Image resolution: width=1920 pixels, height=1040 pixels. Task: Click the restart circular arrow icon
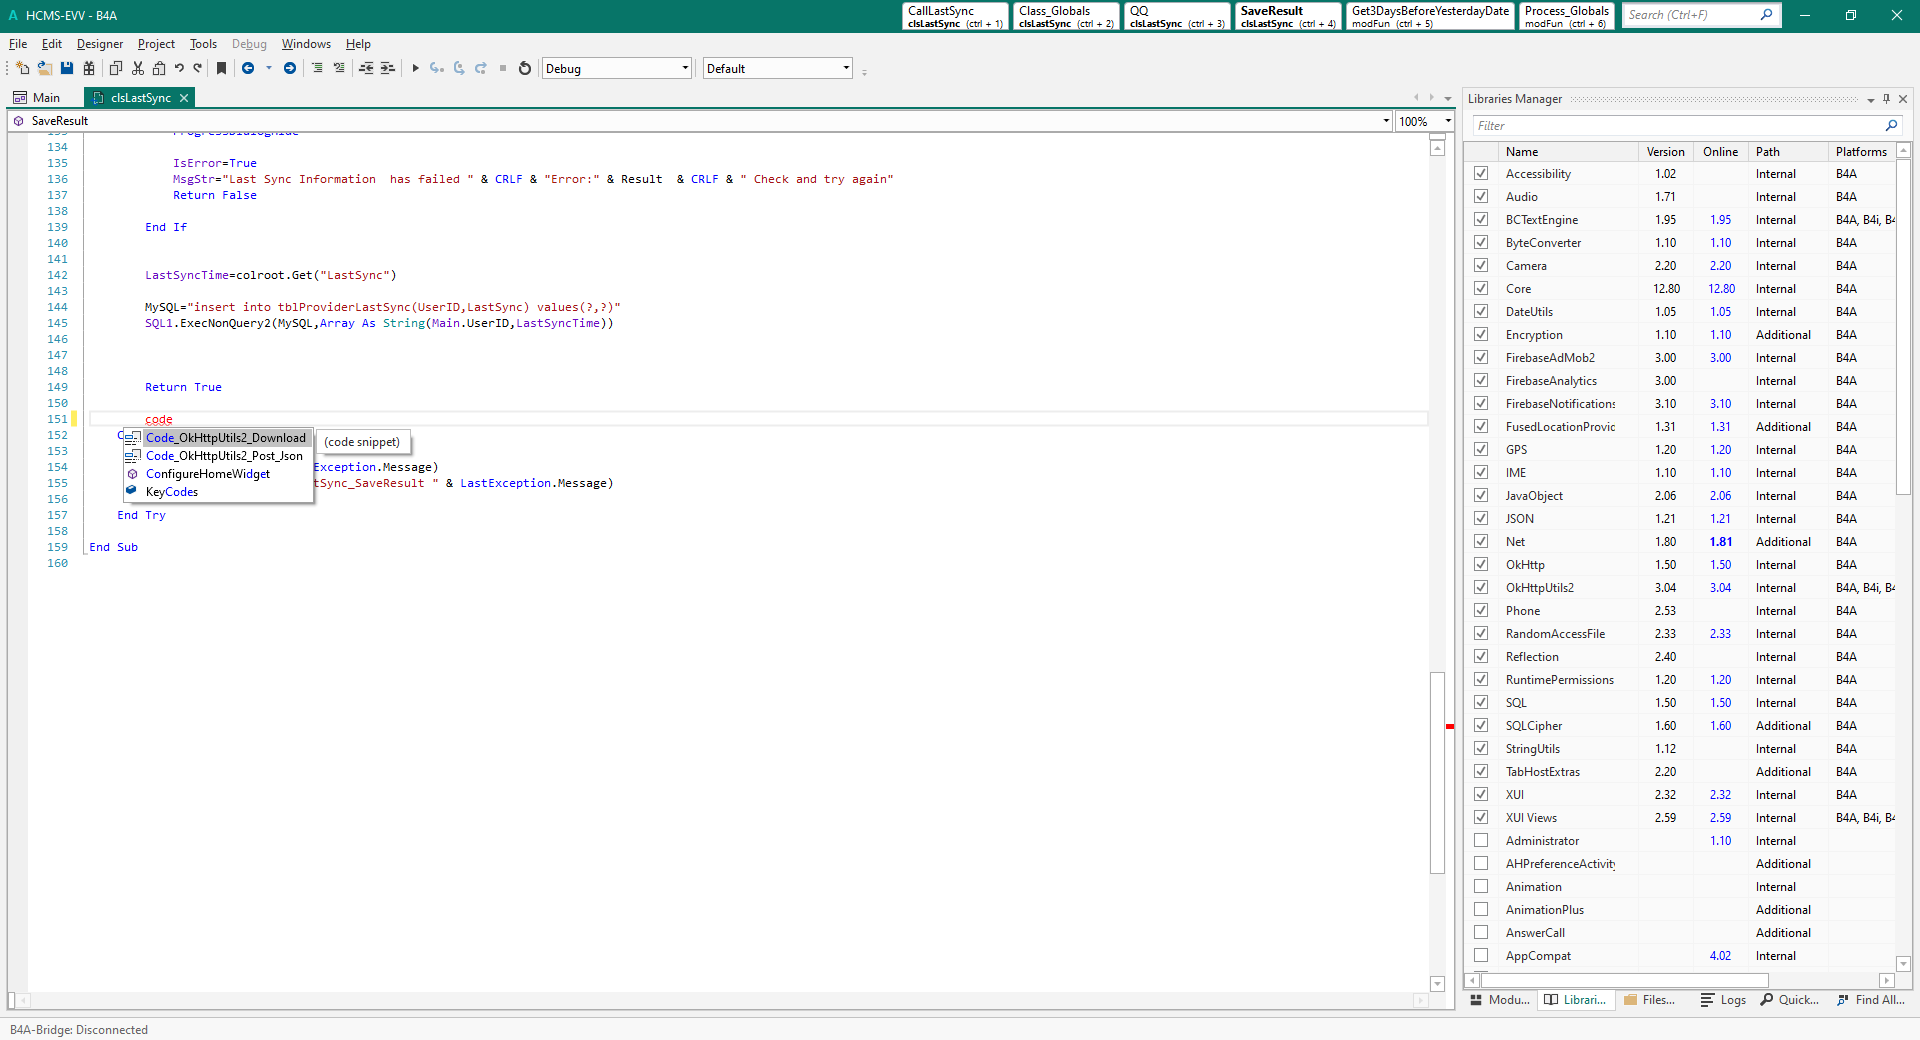click(x=525, y=68)
